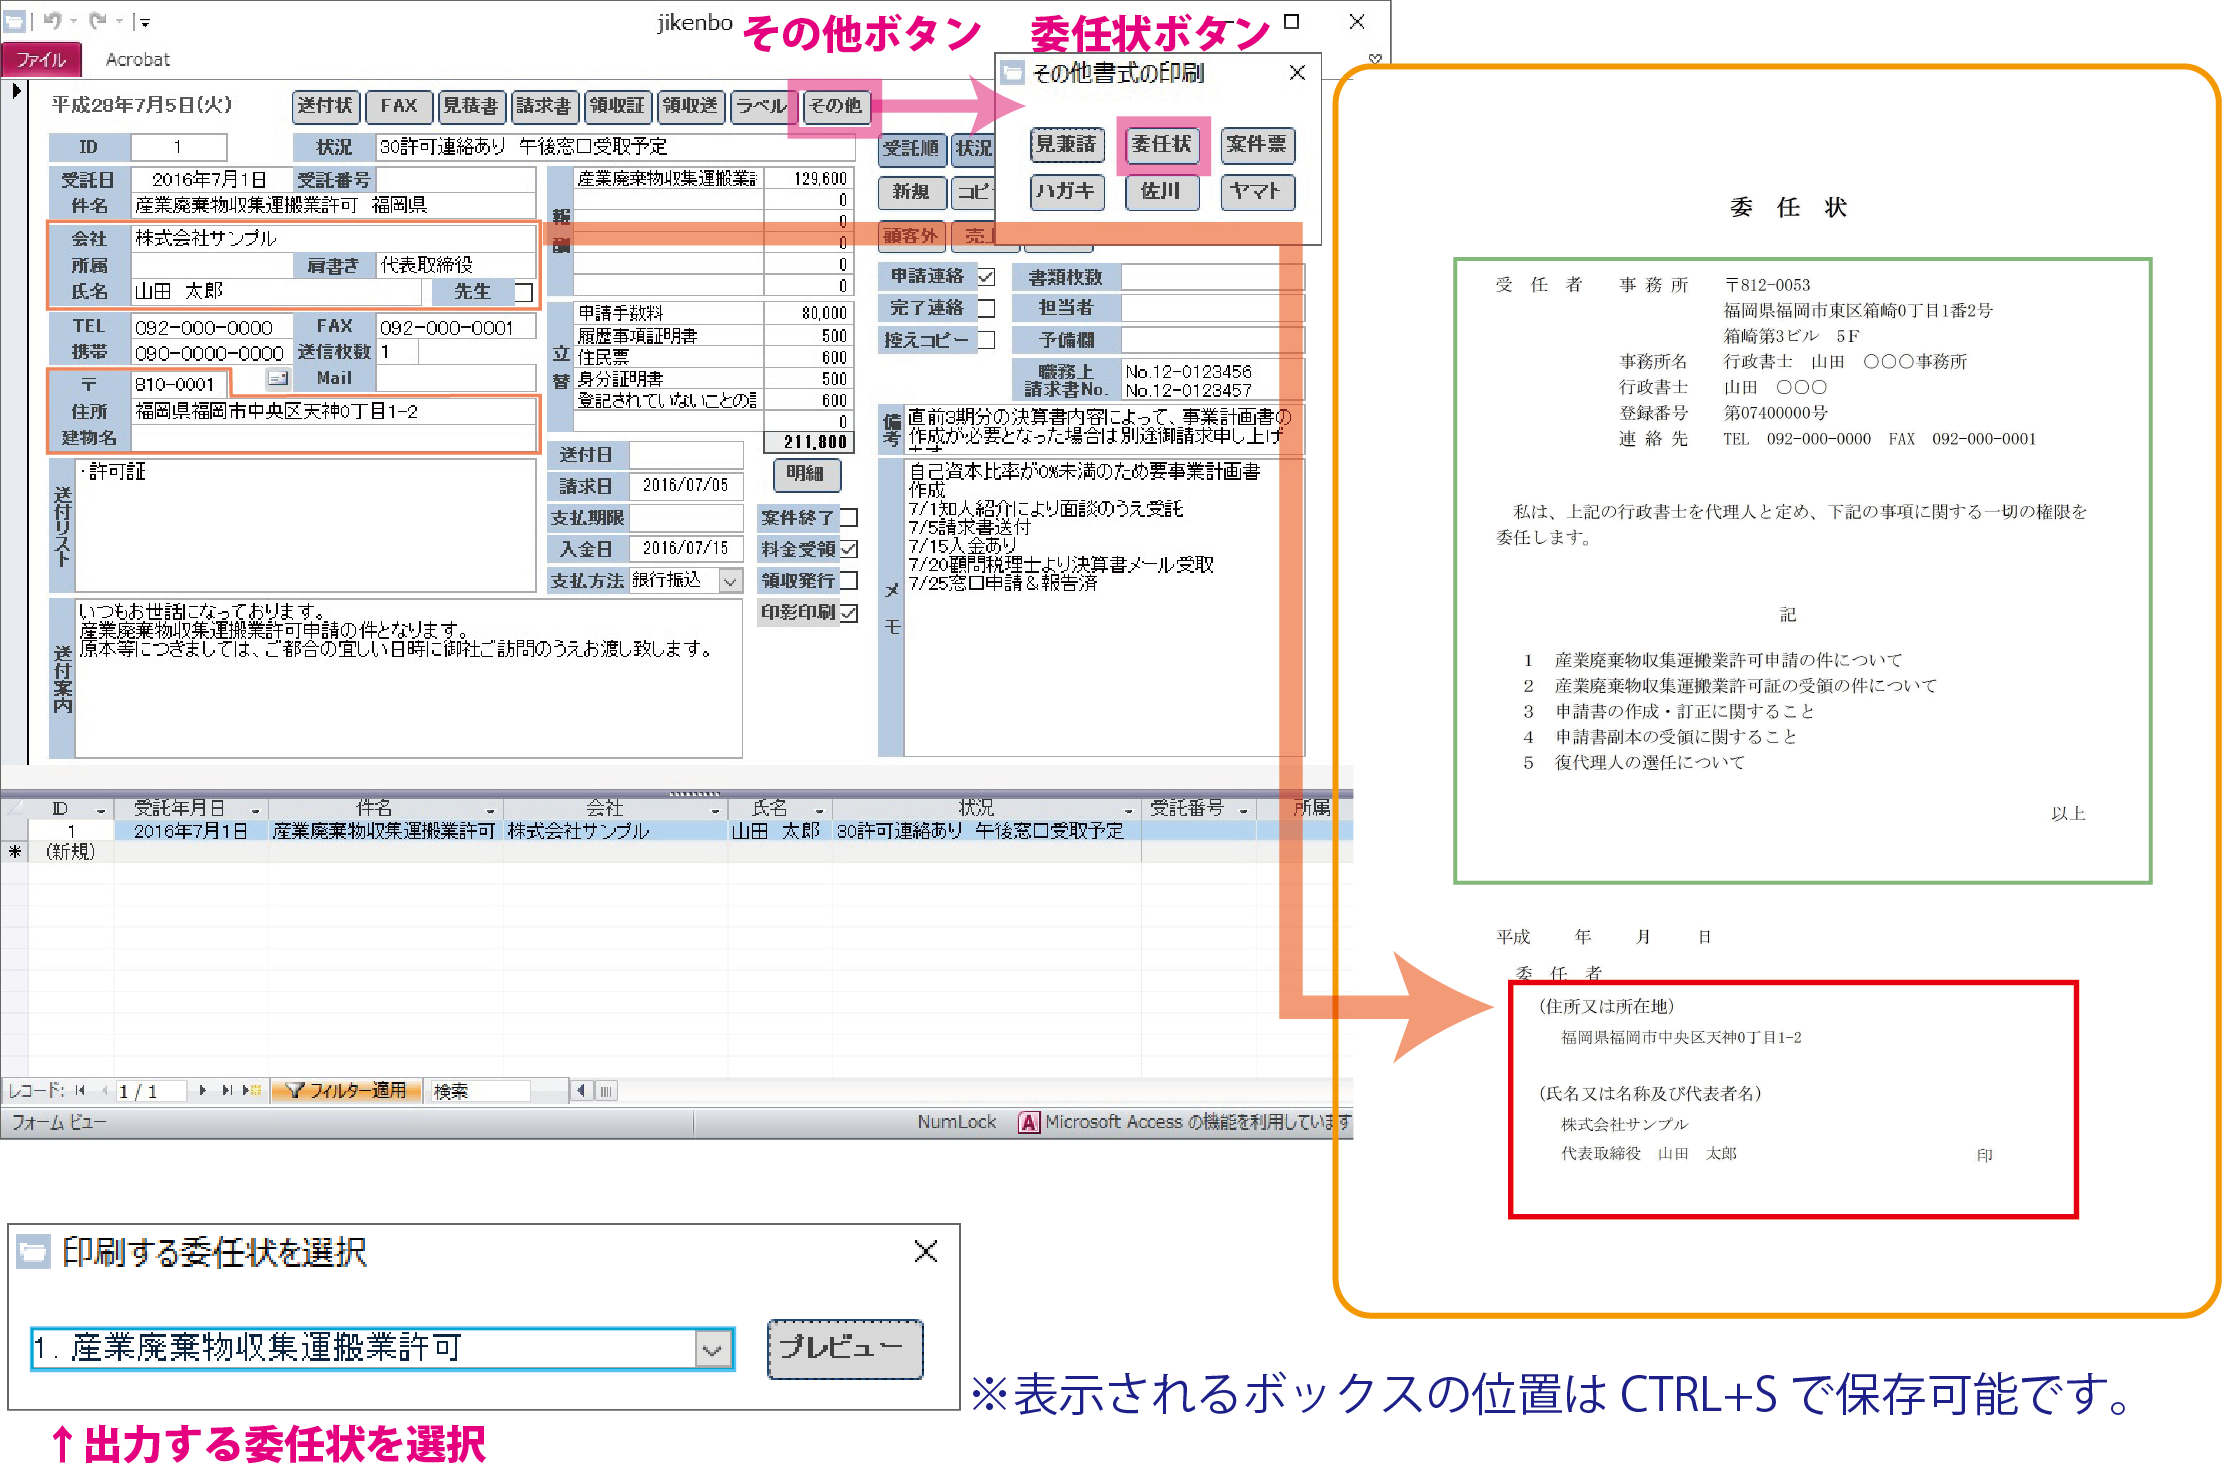Toggle the 先生 checkbox

[x=523, y=292]
